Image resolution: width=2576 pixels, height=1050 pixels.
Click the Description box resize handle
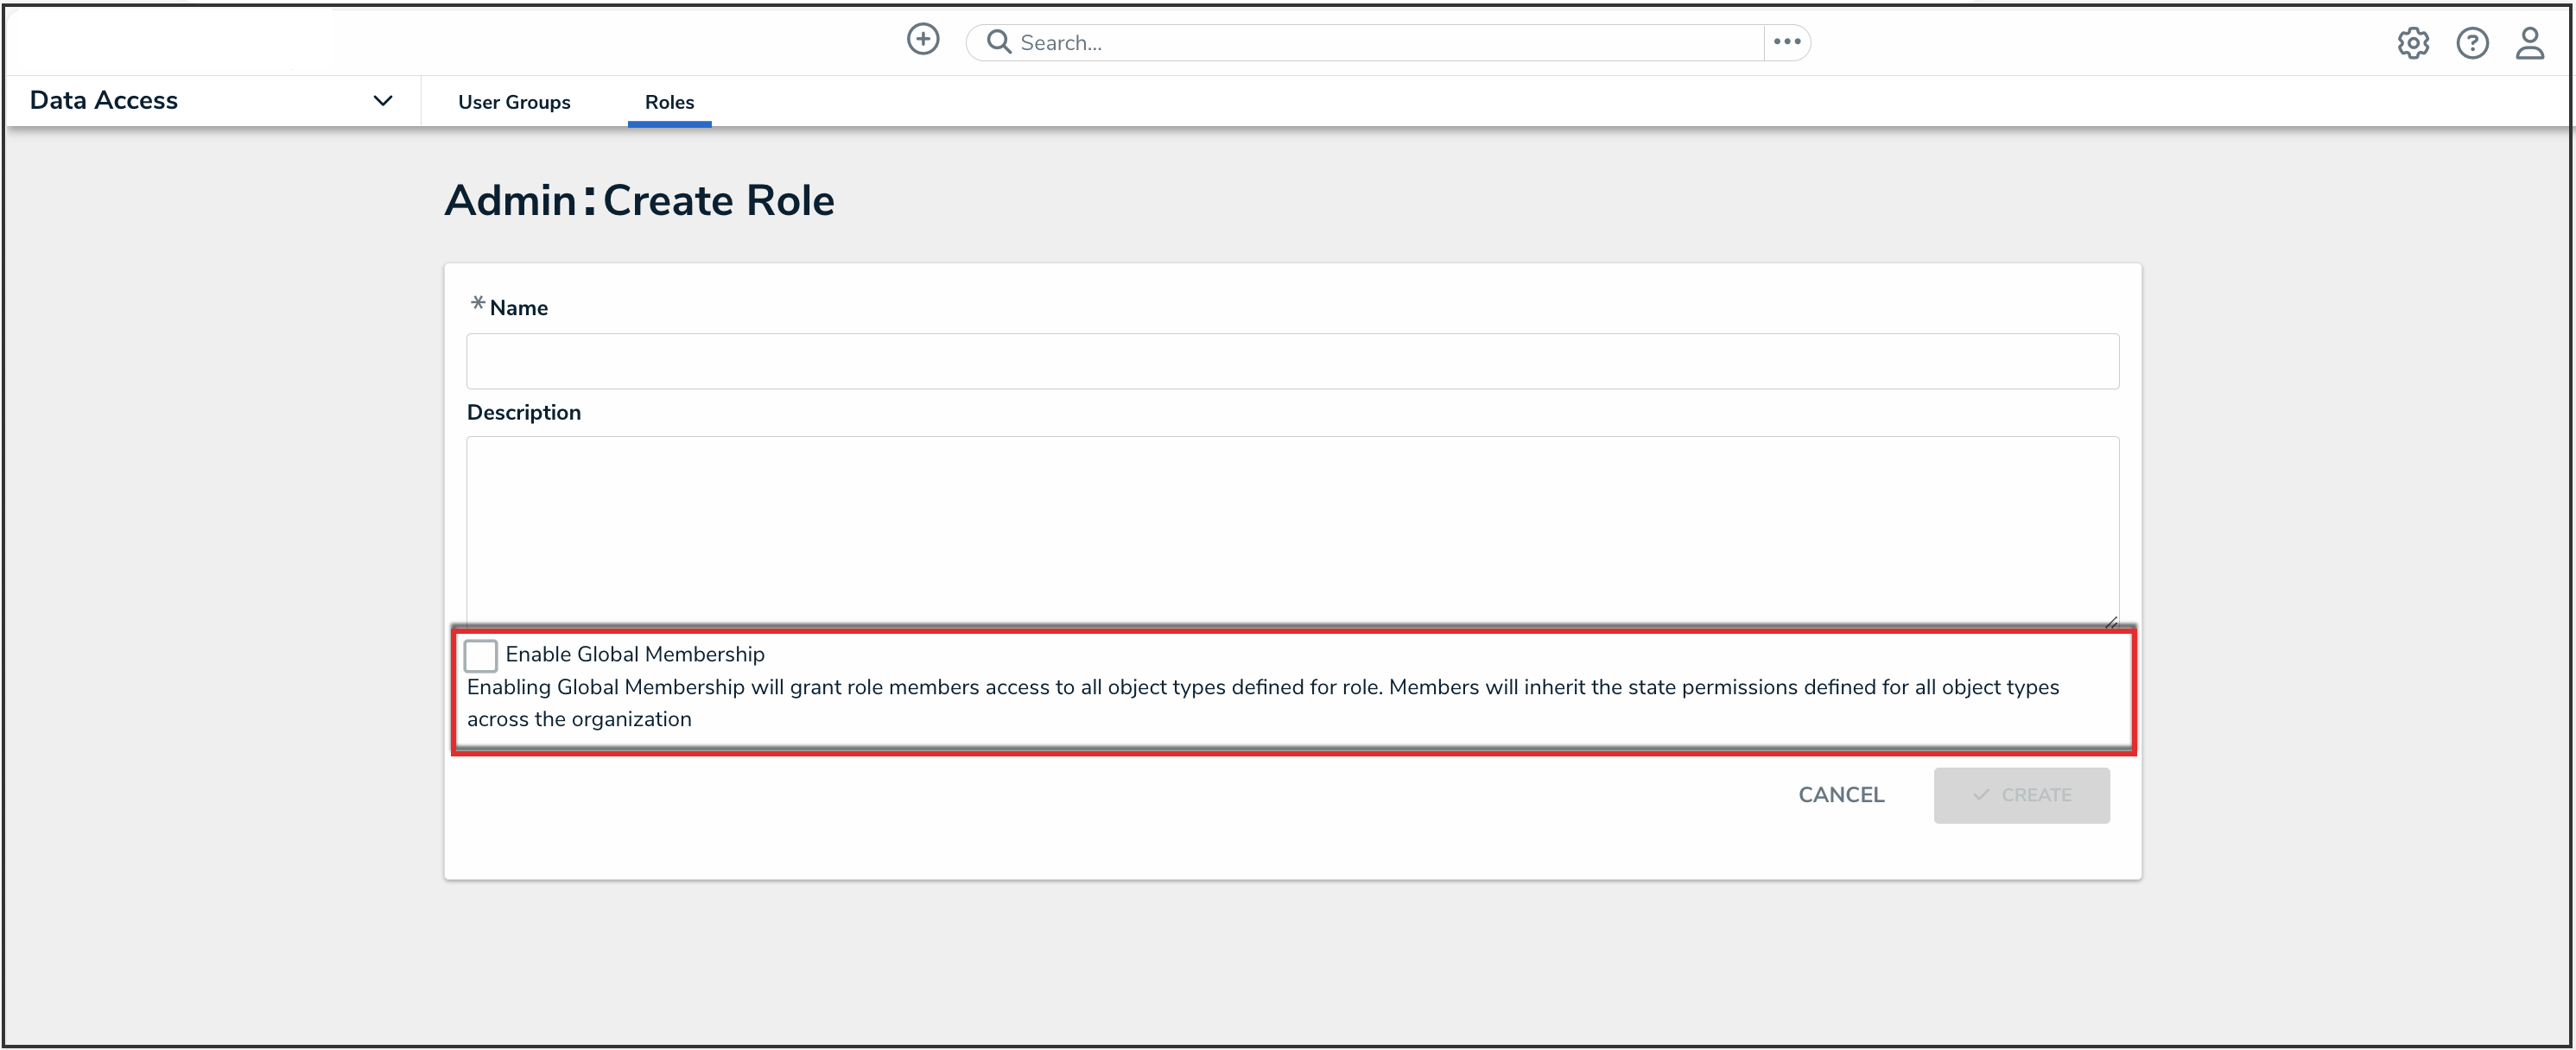coord(2110,622)
